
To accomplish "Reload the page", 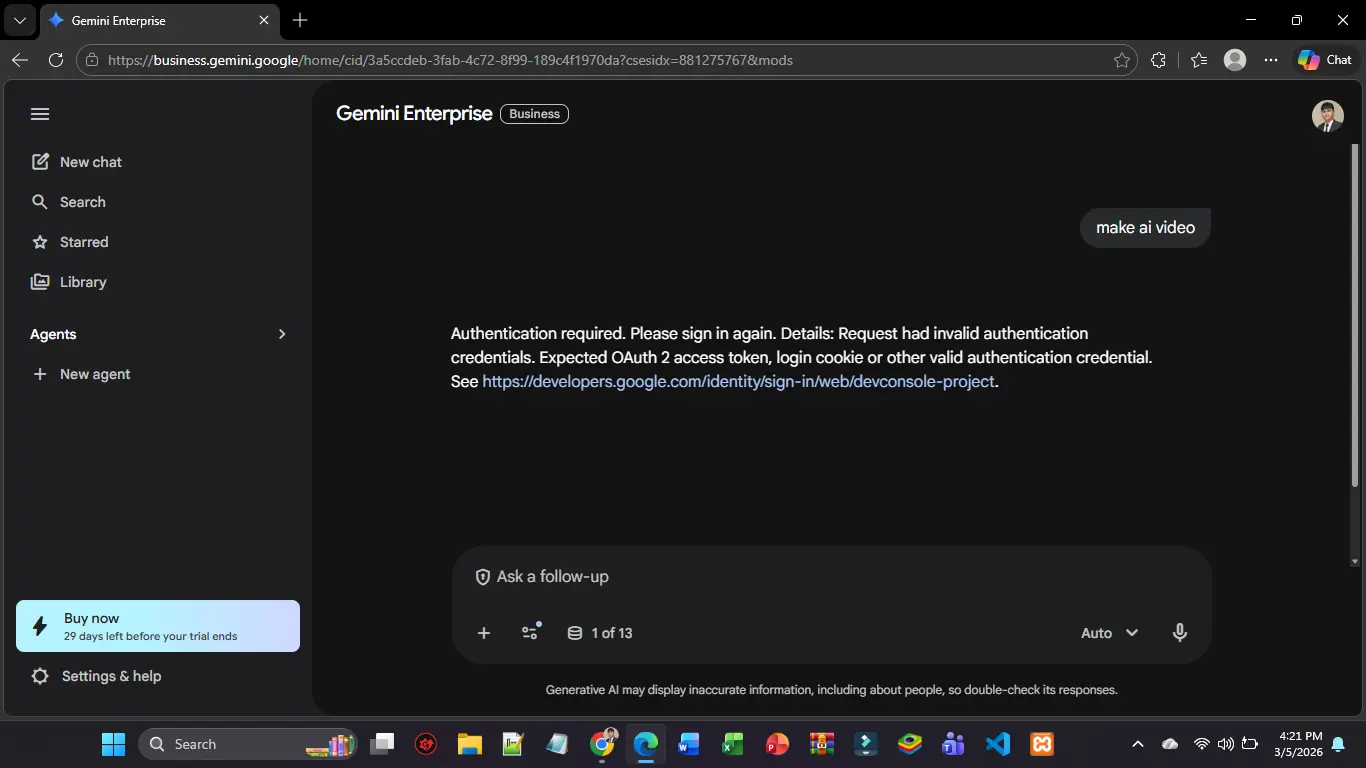I will coord(56,60).
